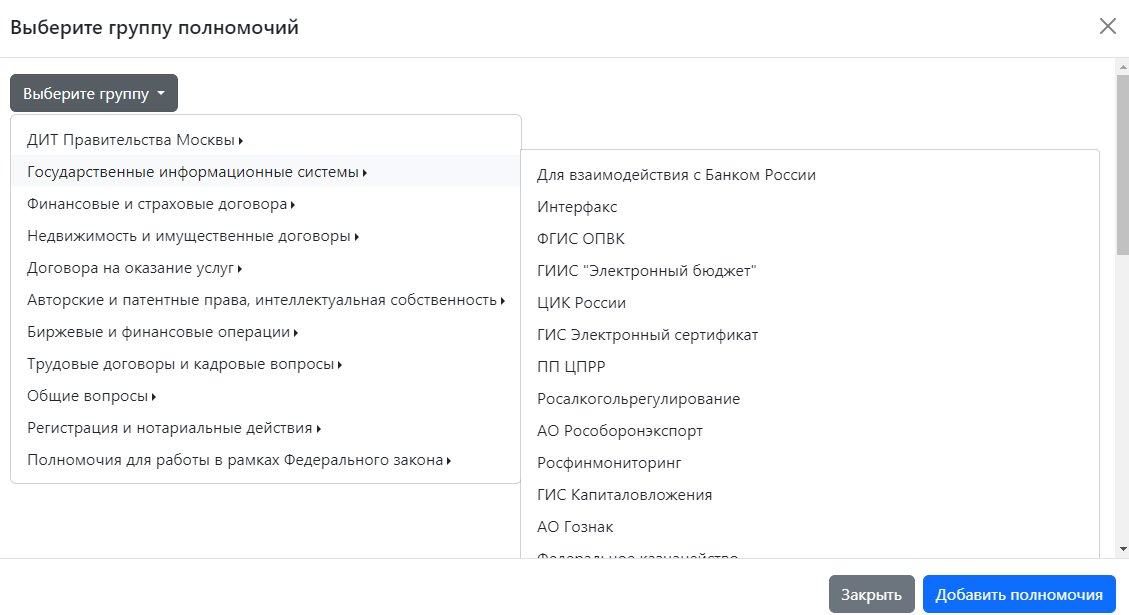The height and width of the screenshot is (615, 1129).
Task: Choose 'Биржевые и финансовые операции' group
Action: tap(162, 333)
